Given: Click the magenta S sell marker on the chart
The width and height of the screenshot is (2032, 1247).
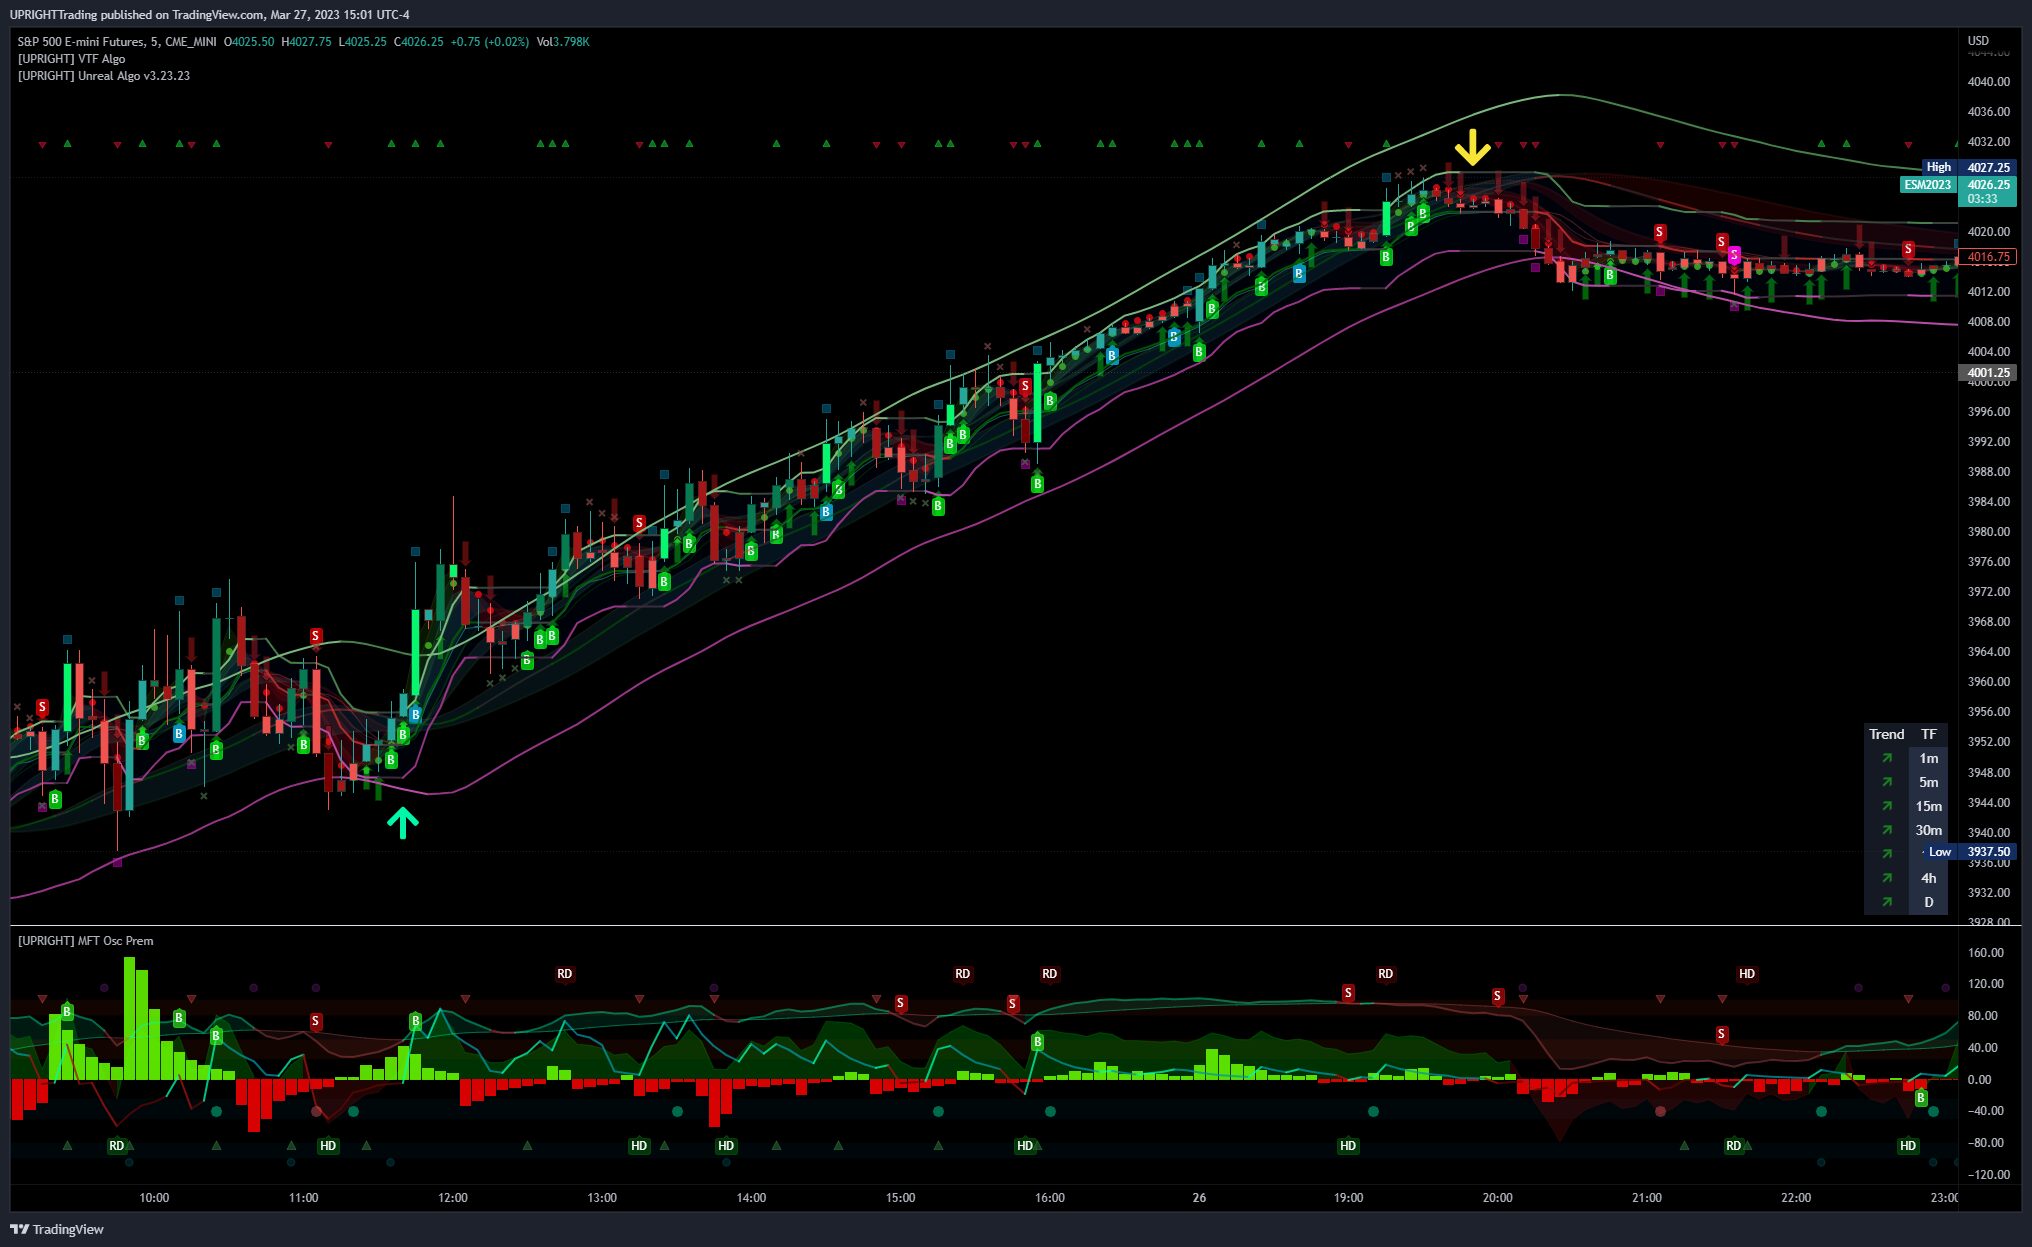Looking at the screenshot, I should tap(1734, 254).
